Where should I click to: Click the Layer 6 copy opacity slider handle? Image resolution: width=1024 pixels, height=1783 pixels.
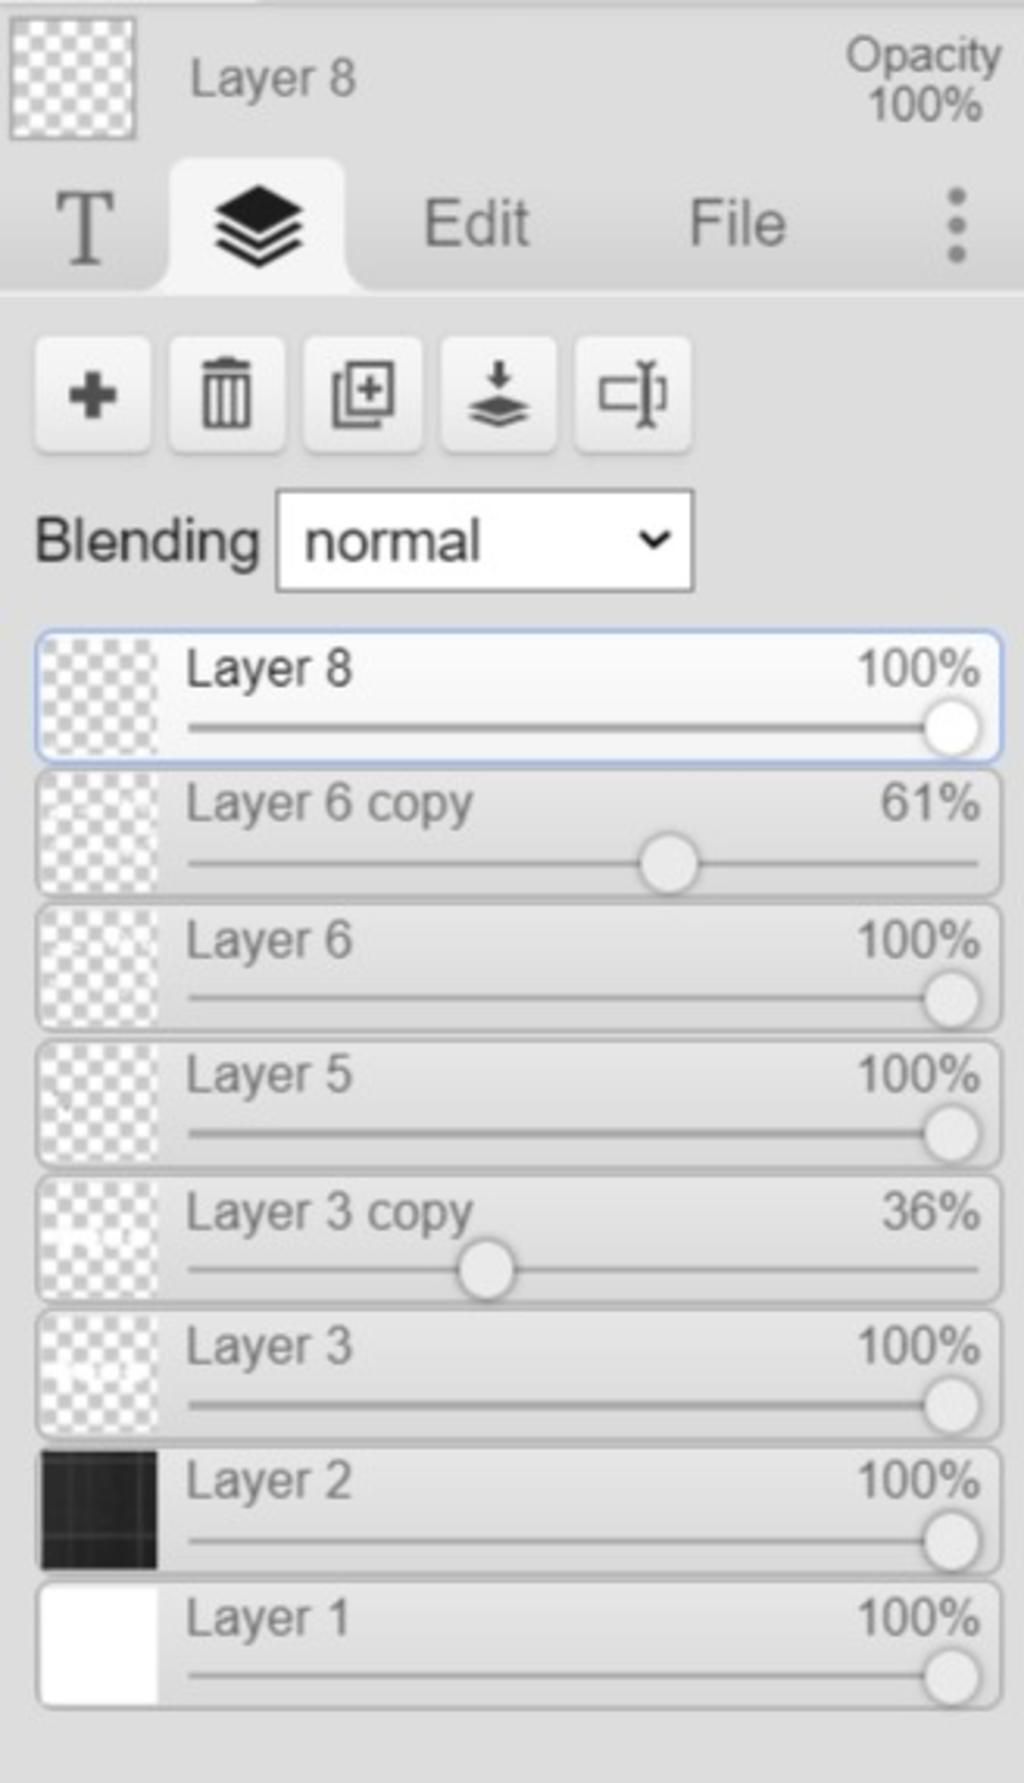pos(668,864)
